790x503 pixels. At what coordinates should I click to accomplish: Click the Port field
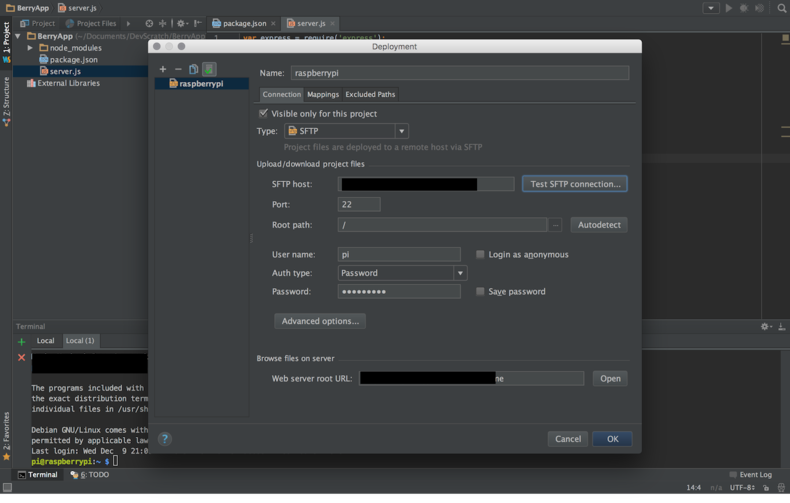pyautogui.click(x=359, y=205)
